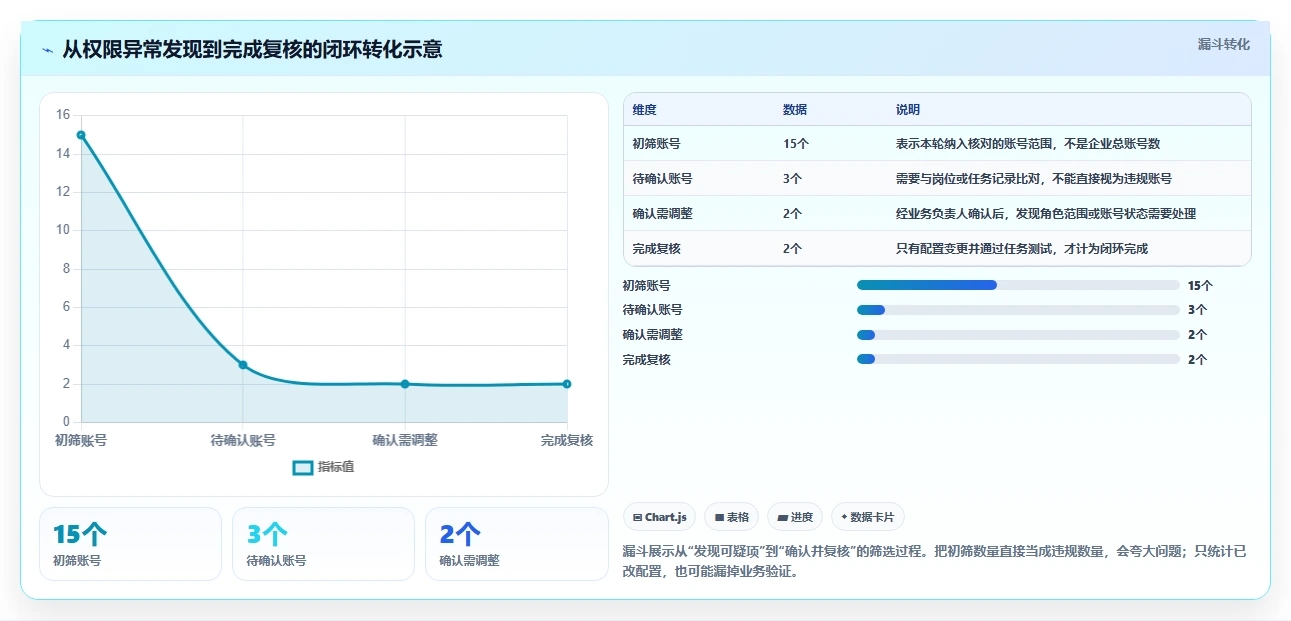Click the Chart.js tag pill
The image size is (1291, 621).
(660, 517)
